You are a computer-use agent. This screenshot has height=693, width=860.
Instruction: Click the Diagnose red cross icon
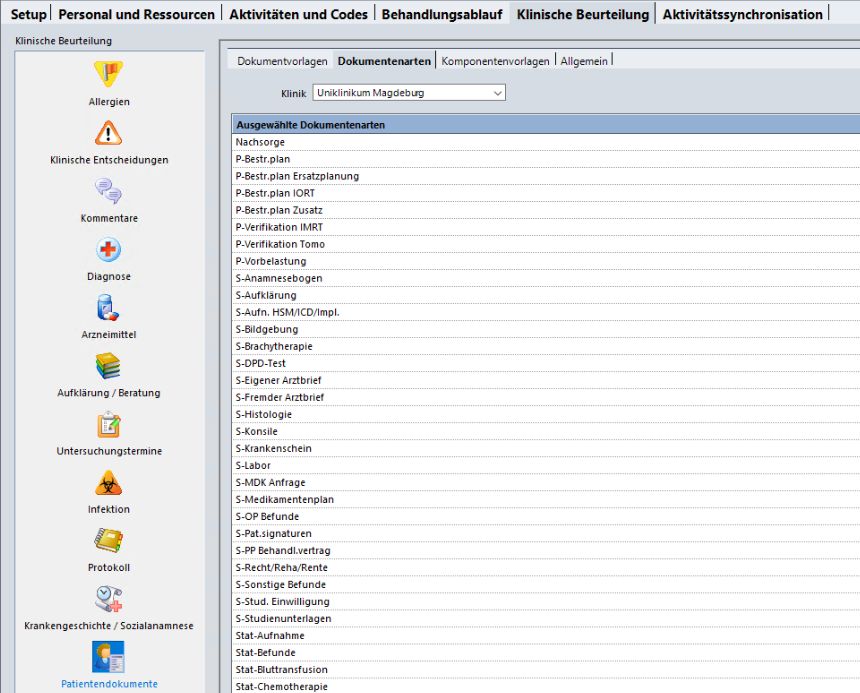pyautogui.click(x=108, y=250)
